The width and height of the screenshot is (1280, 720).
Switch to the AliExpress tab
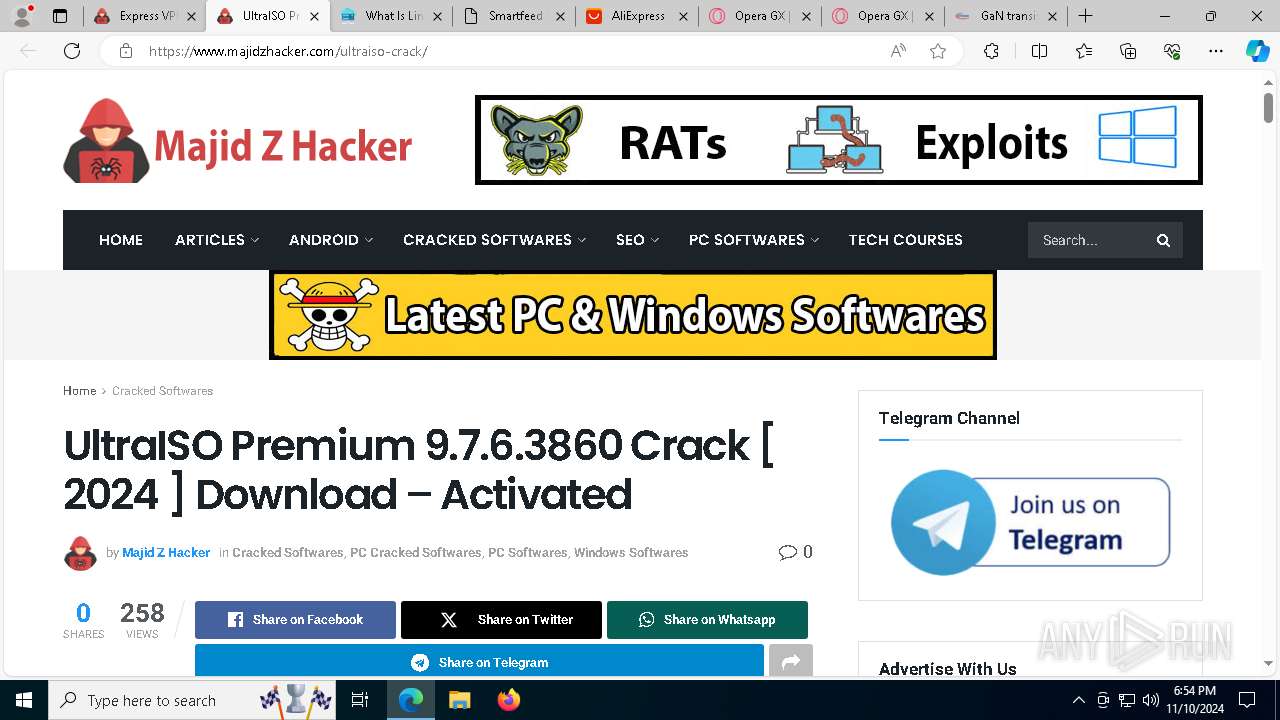[637, 16]
